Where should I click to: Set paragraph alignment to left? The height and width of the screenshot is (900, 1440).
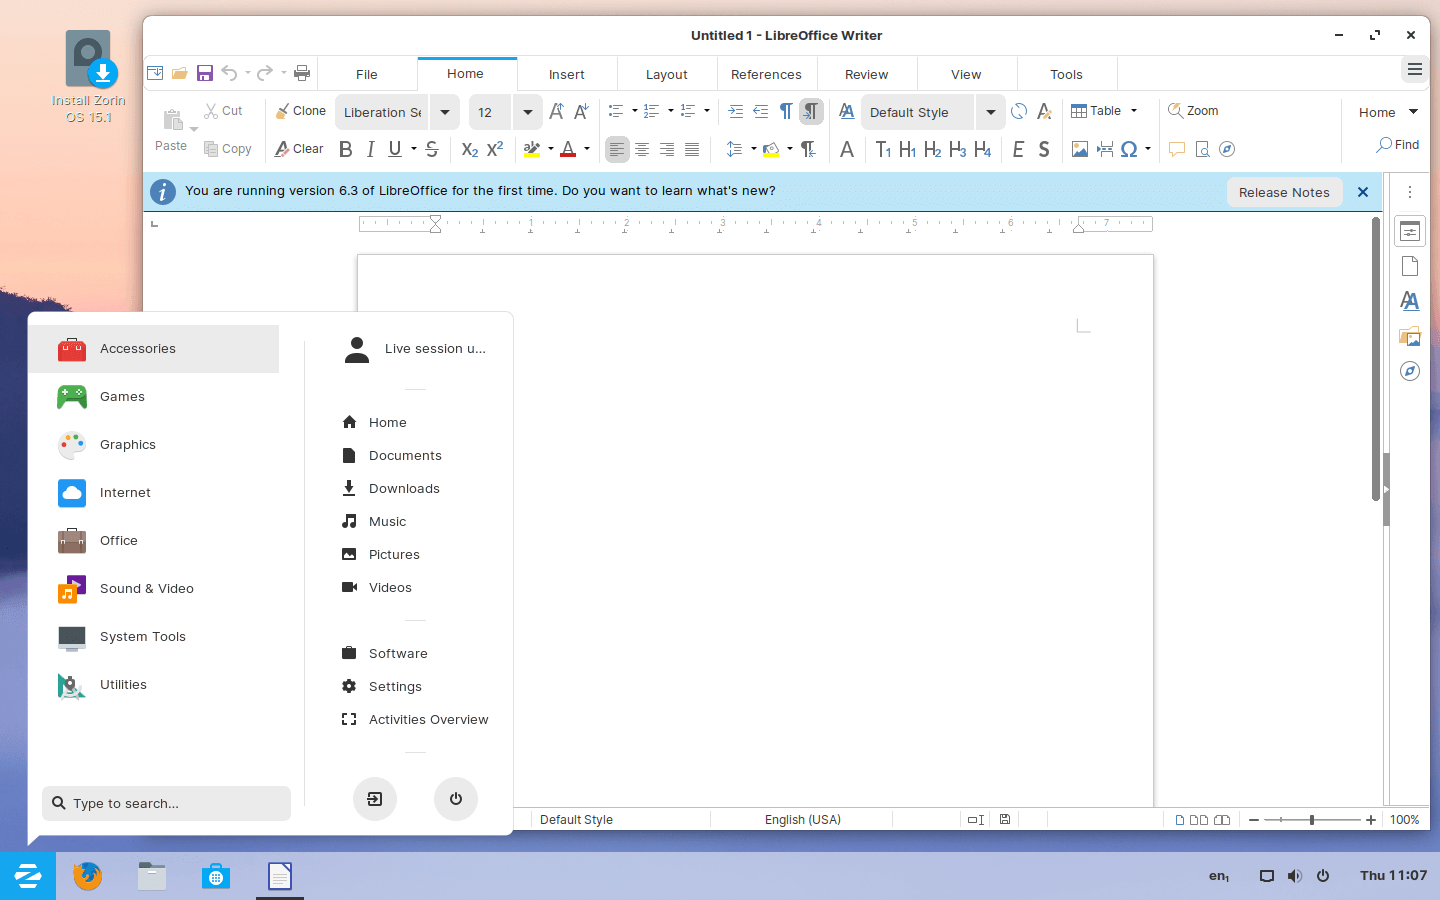[617, 149]
